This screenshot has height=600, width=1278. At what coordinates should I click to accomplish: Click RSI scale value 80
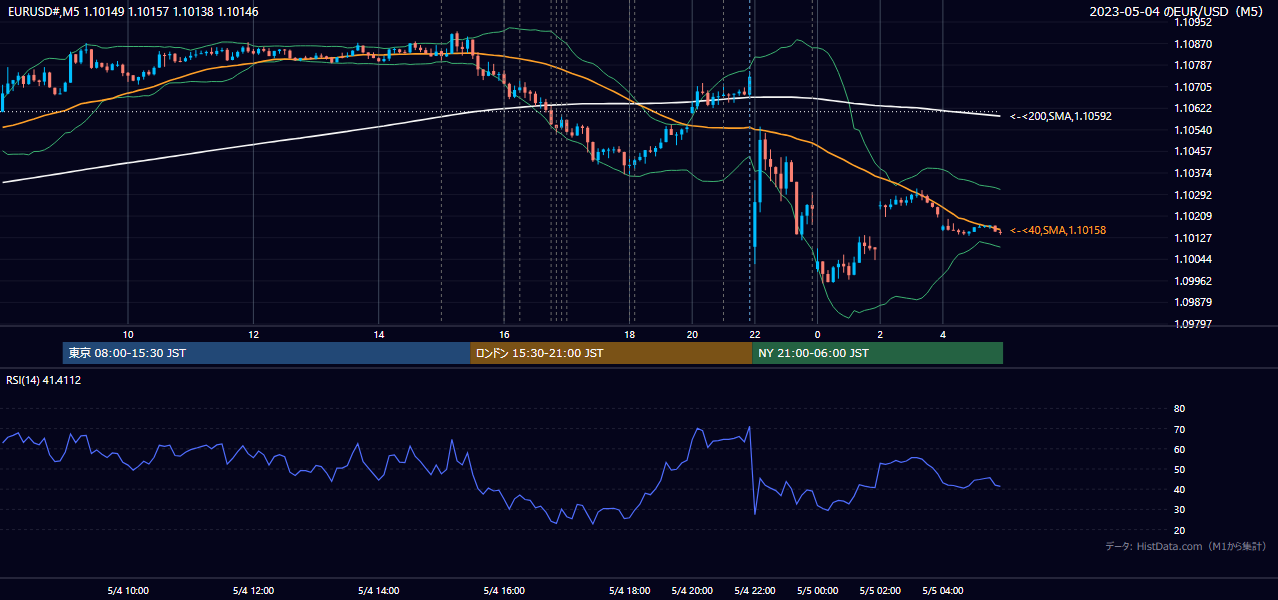click(1179, 409)
